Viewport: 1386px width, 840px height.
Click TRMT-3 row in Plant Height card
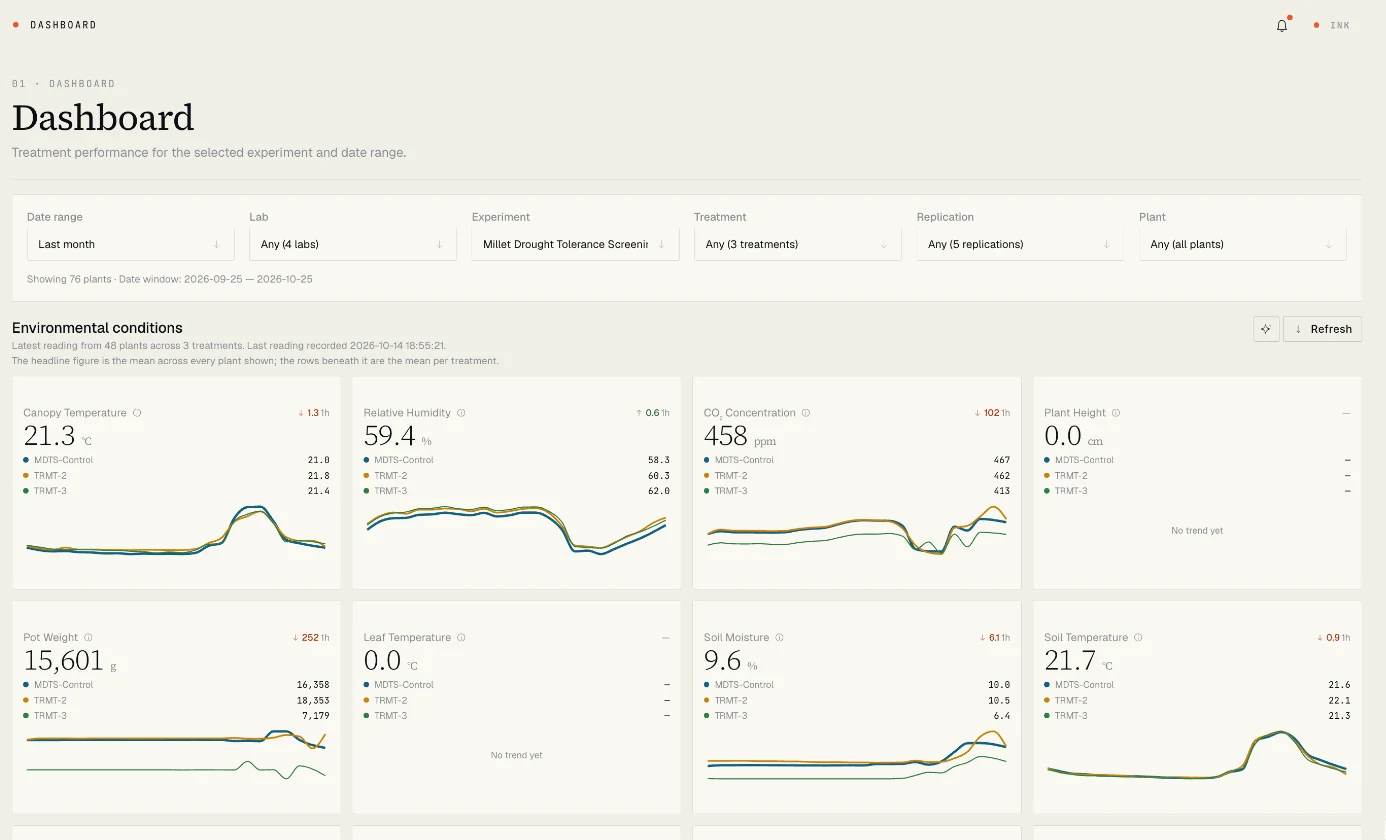click(1197, 491)
